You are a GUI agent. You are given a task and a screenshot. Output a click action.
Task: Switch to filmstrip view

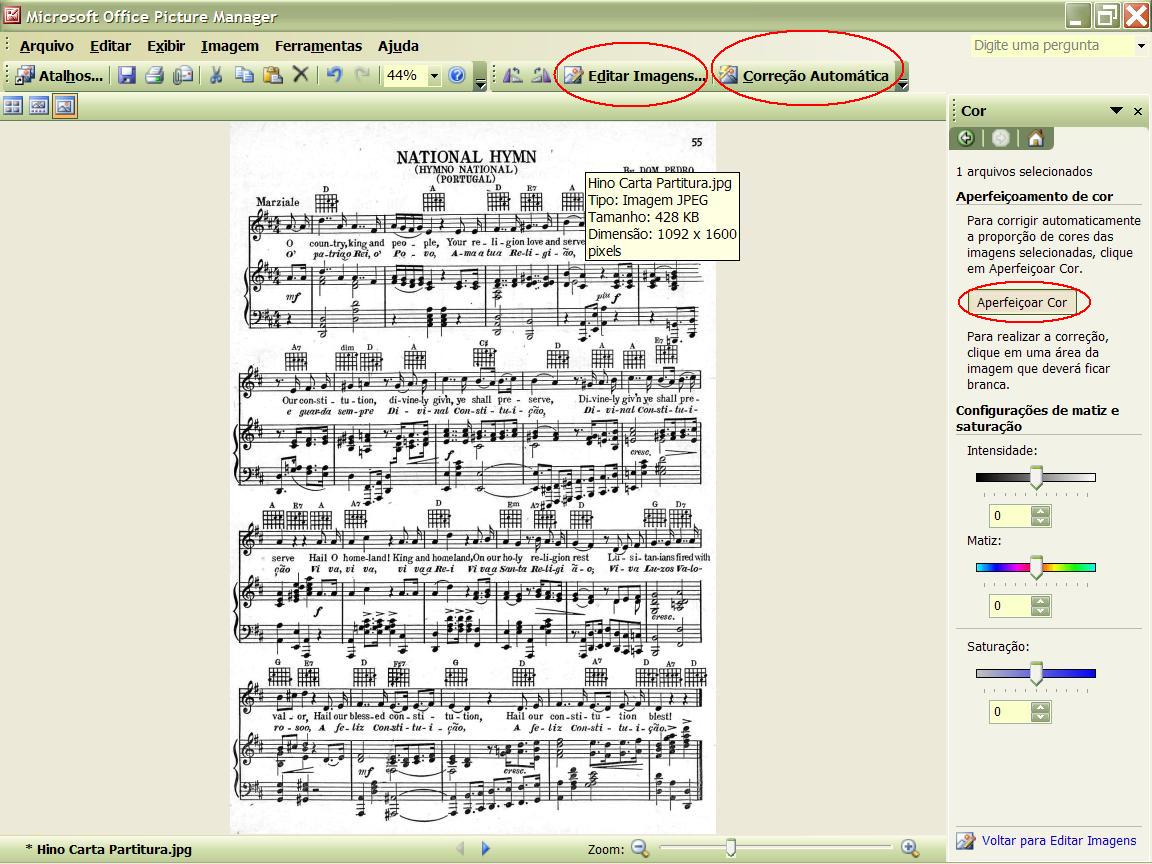tap(39, 107)
